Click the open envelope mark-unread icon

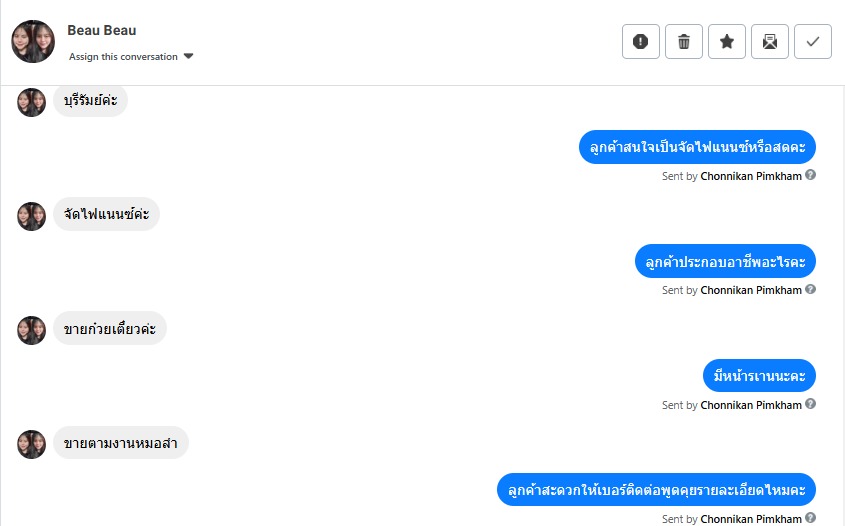[770, 42]
